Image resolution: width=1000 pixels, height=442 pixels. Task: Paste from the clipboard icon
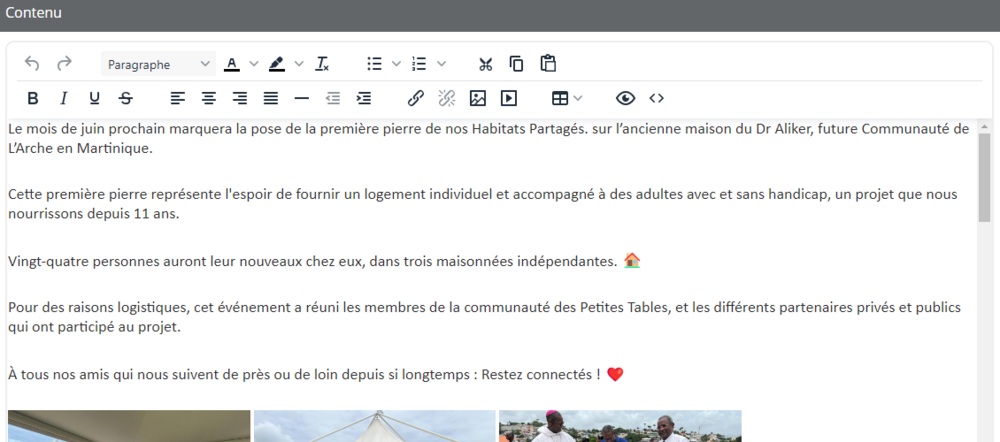548,64
